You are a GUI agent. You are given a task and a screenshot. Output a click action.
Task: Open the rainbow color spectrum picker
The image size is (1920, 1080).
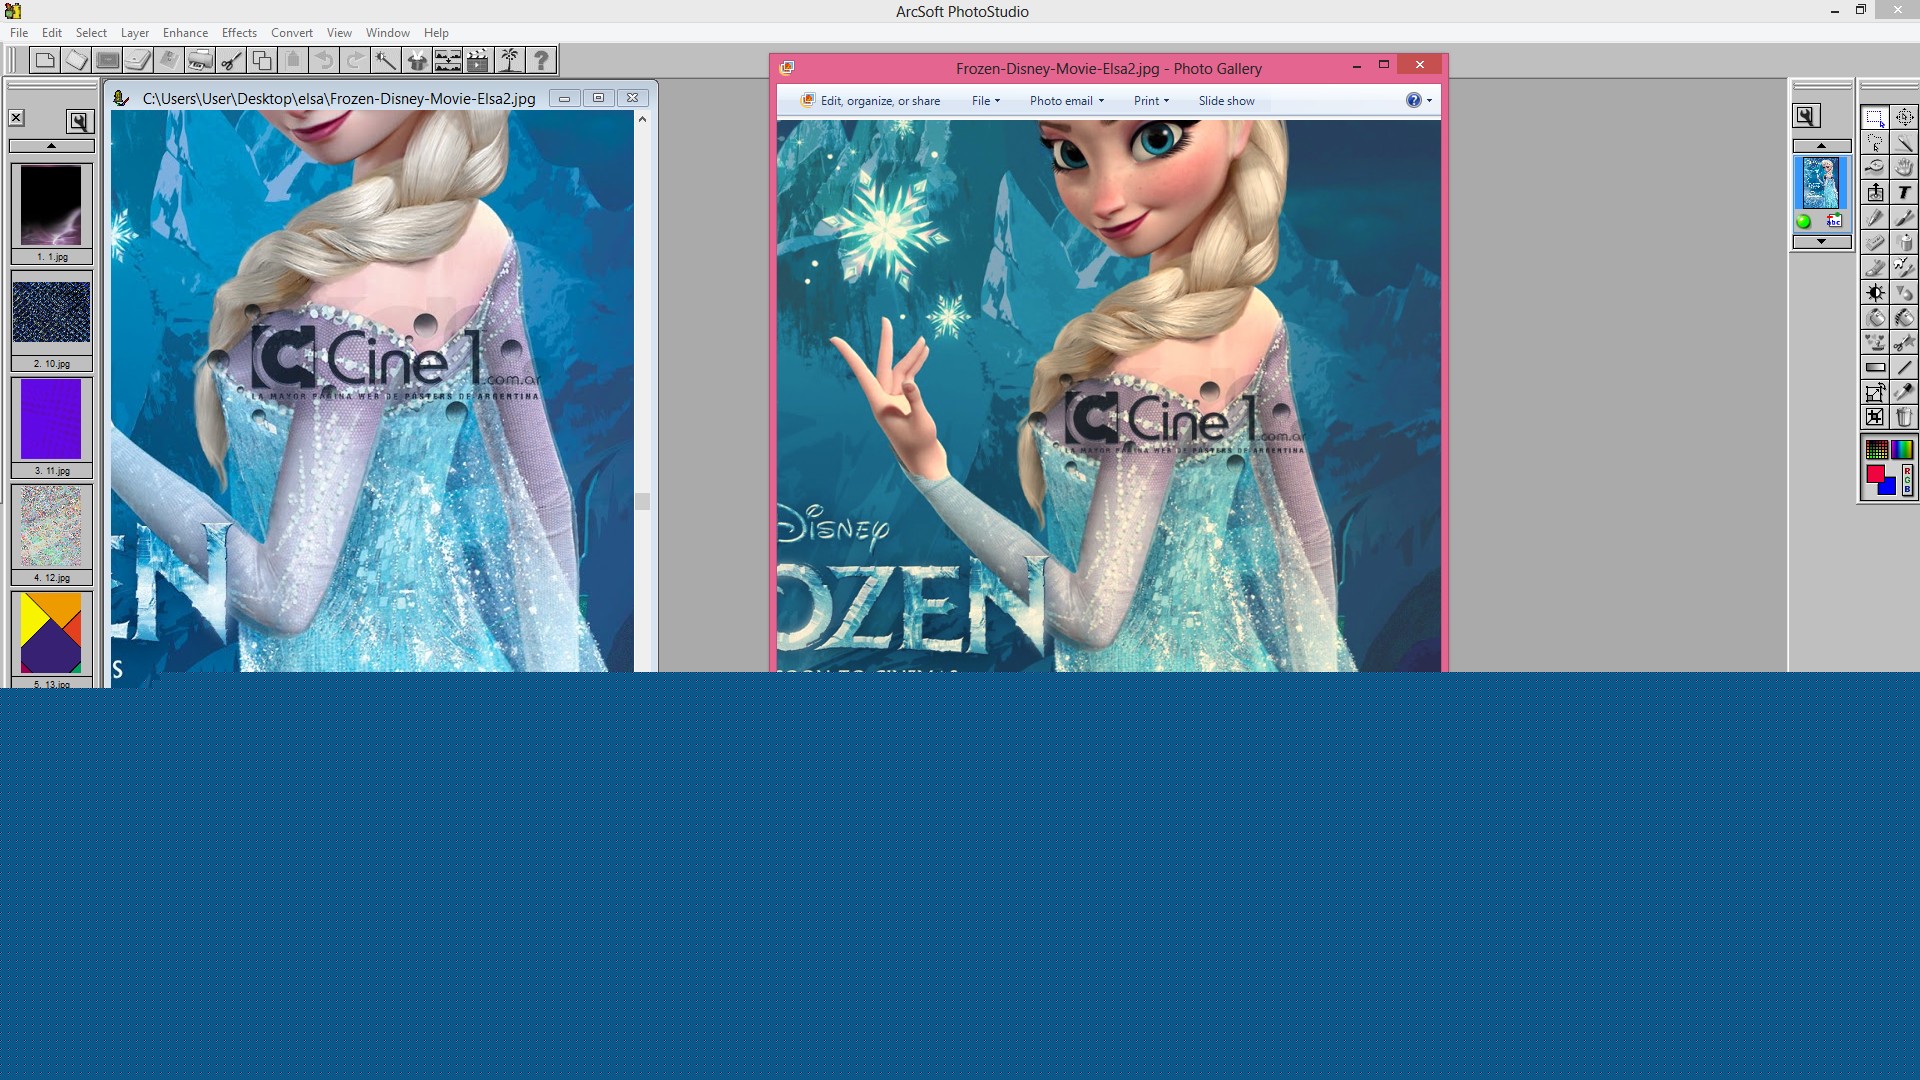coord(1902,449)
